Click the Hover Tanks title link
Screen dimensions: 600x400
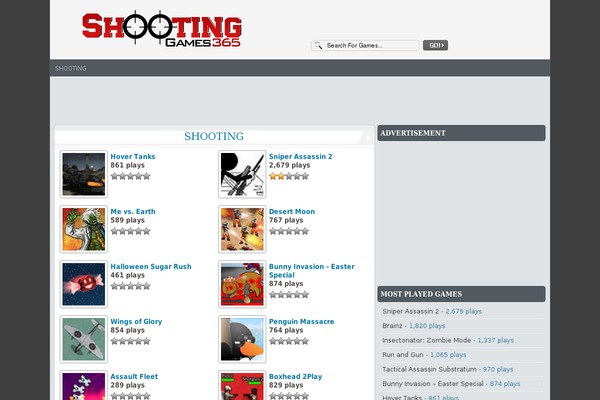click(x=133, y=157)
